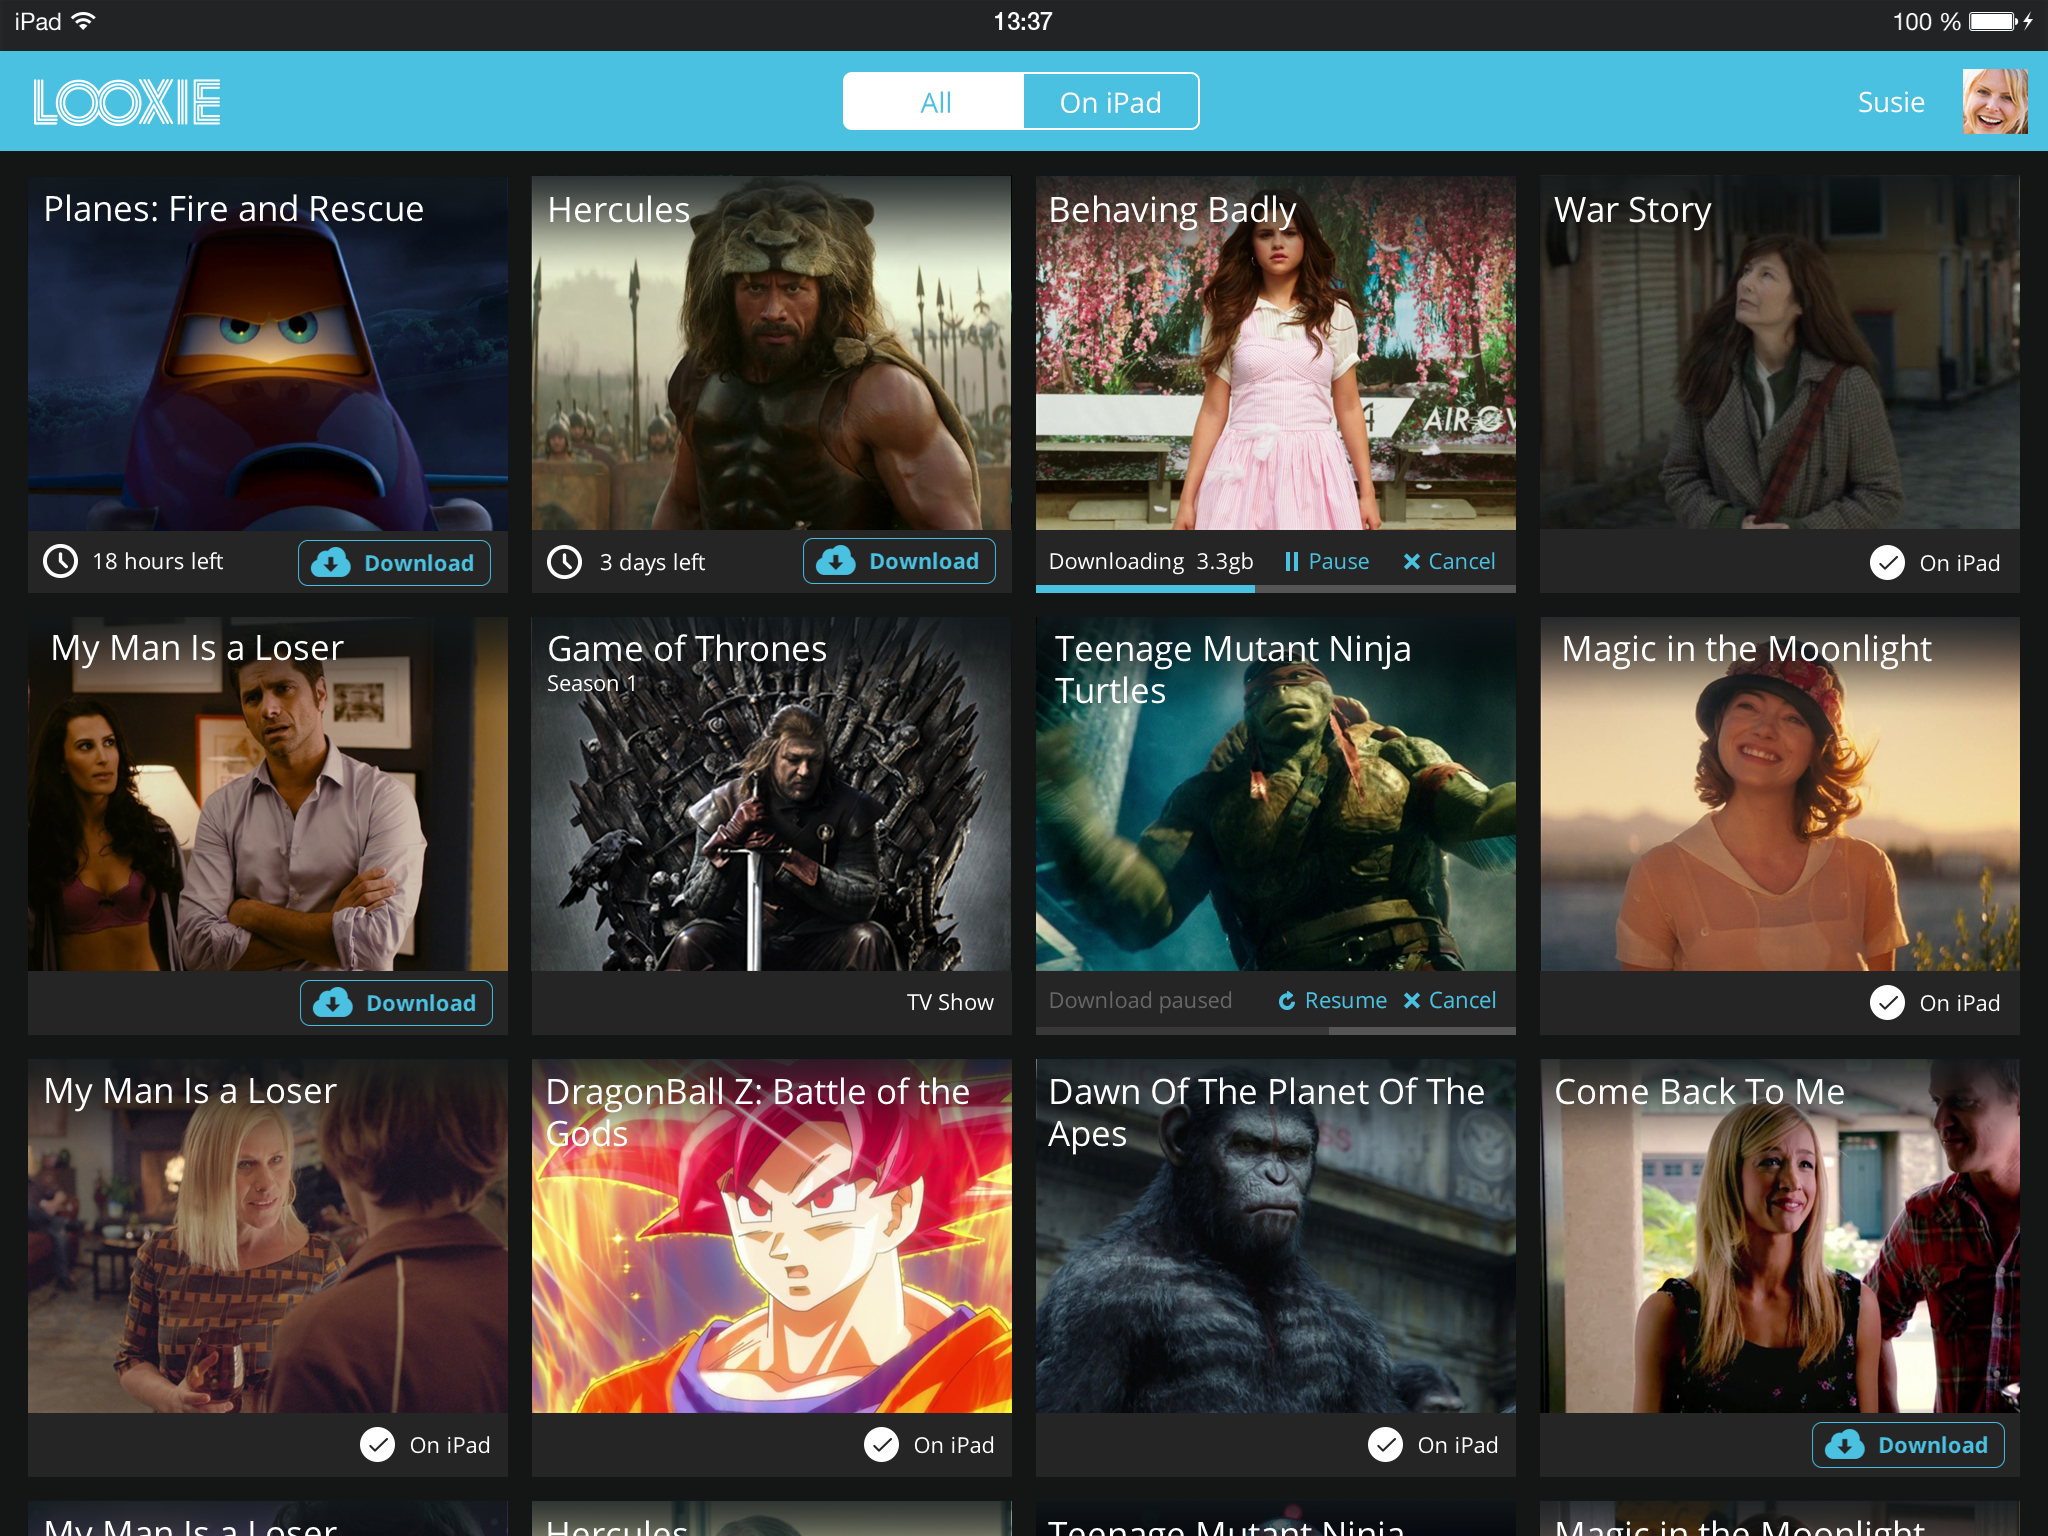Click the Season 1 subtitle text

pos(592,684)
